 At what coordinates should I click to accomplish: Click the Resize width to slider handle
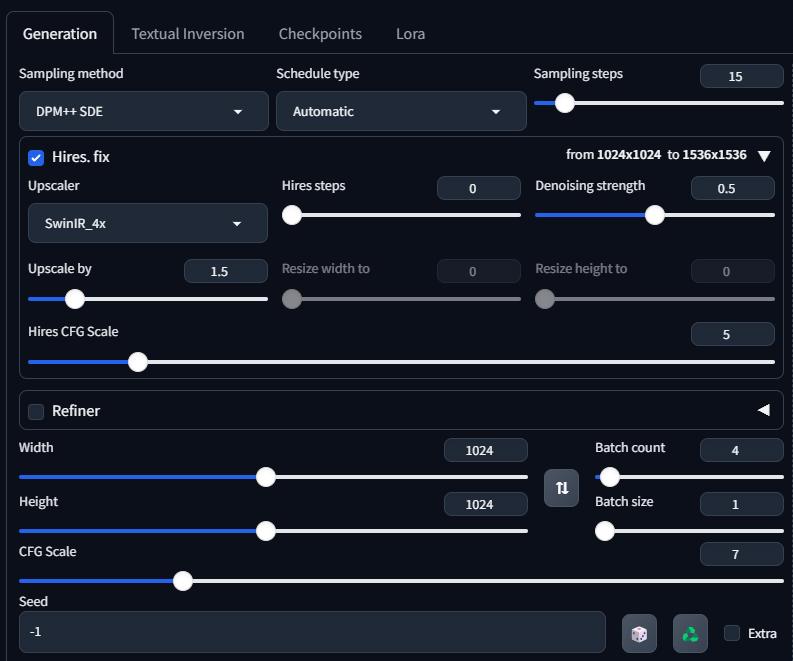292,299
